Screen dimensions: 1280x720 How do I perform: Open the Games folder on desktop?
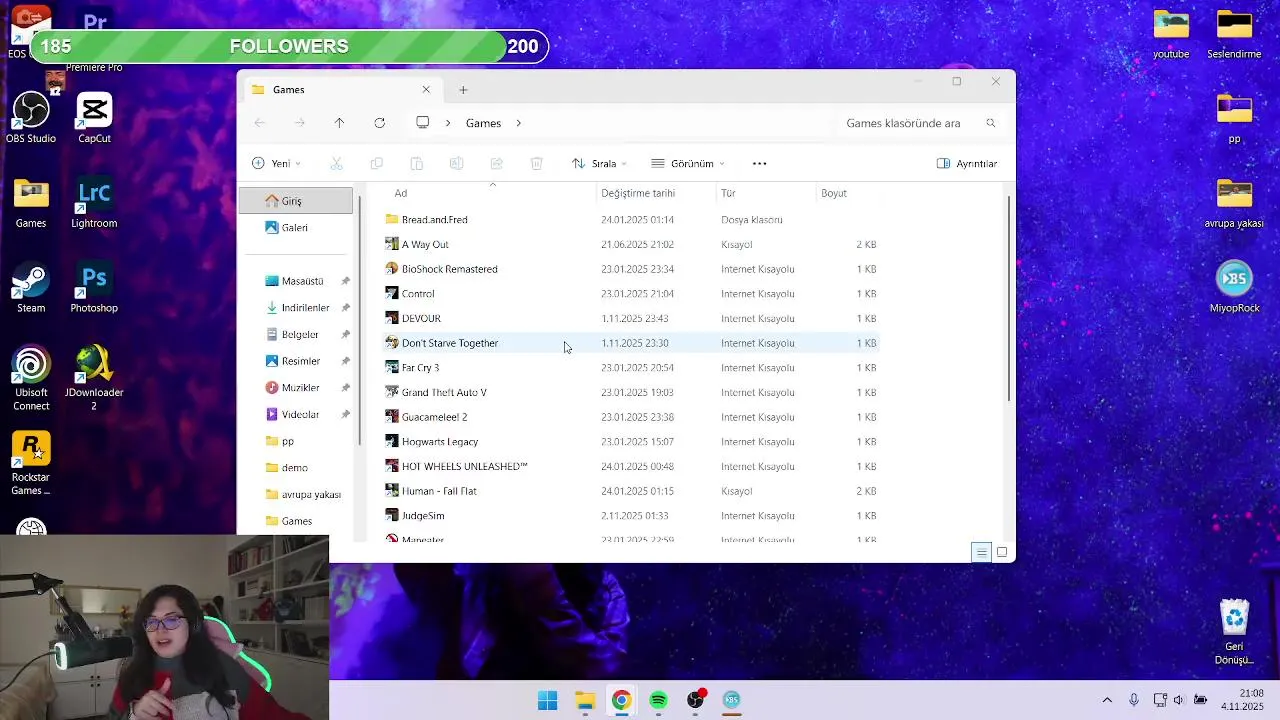pyautogui.click(x=31, y=204)
